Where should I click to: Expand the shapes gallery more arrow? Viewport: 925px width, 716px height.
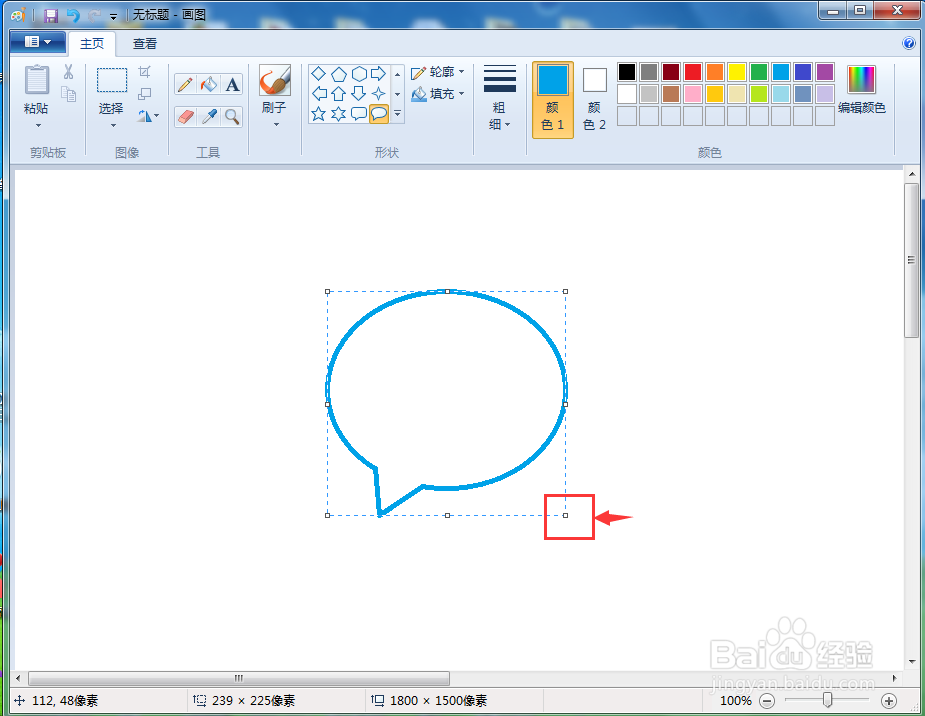[x=398, y=113]
